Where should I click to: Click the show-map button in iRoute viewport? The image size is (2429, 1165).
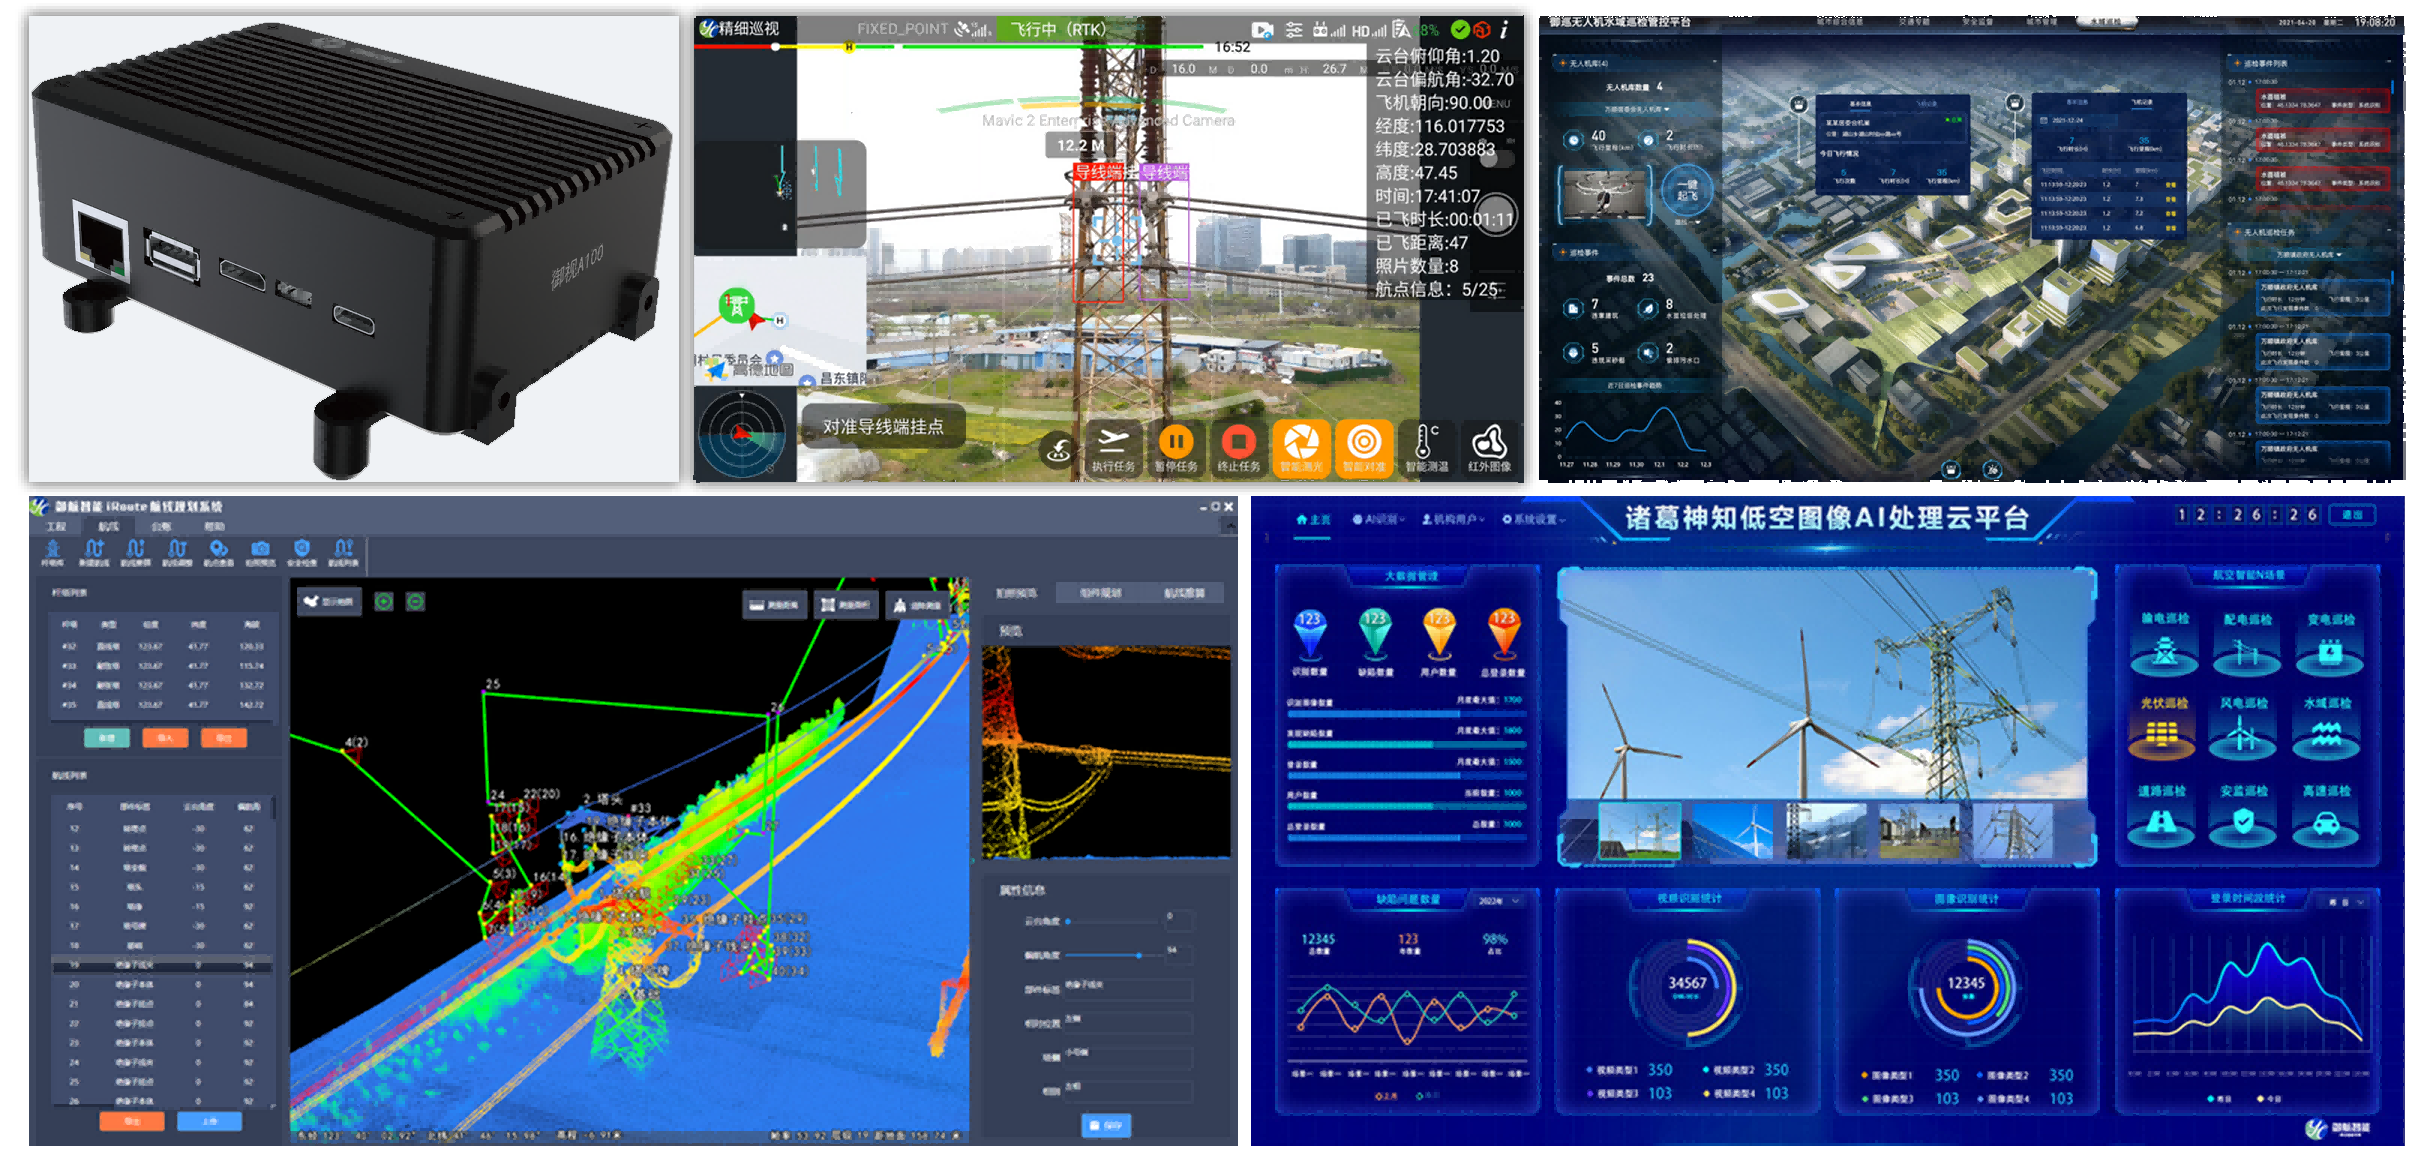pyautogui.click(x=329, y=601)
